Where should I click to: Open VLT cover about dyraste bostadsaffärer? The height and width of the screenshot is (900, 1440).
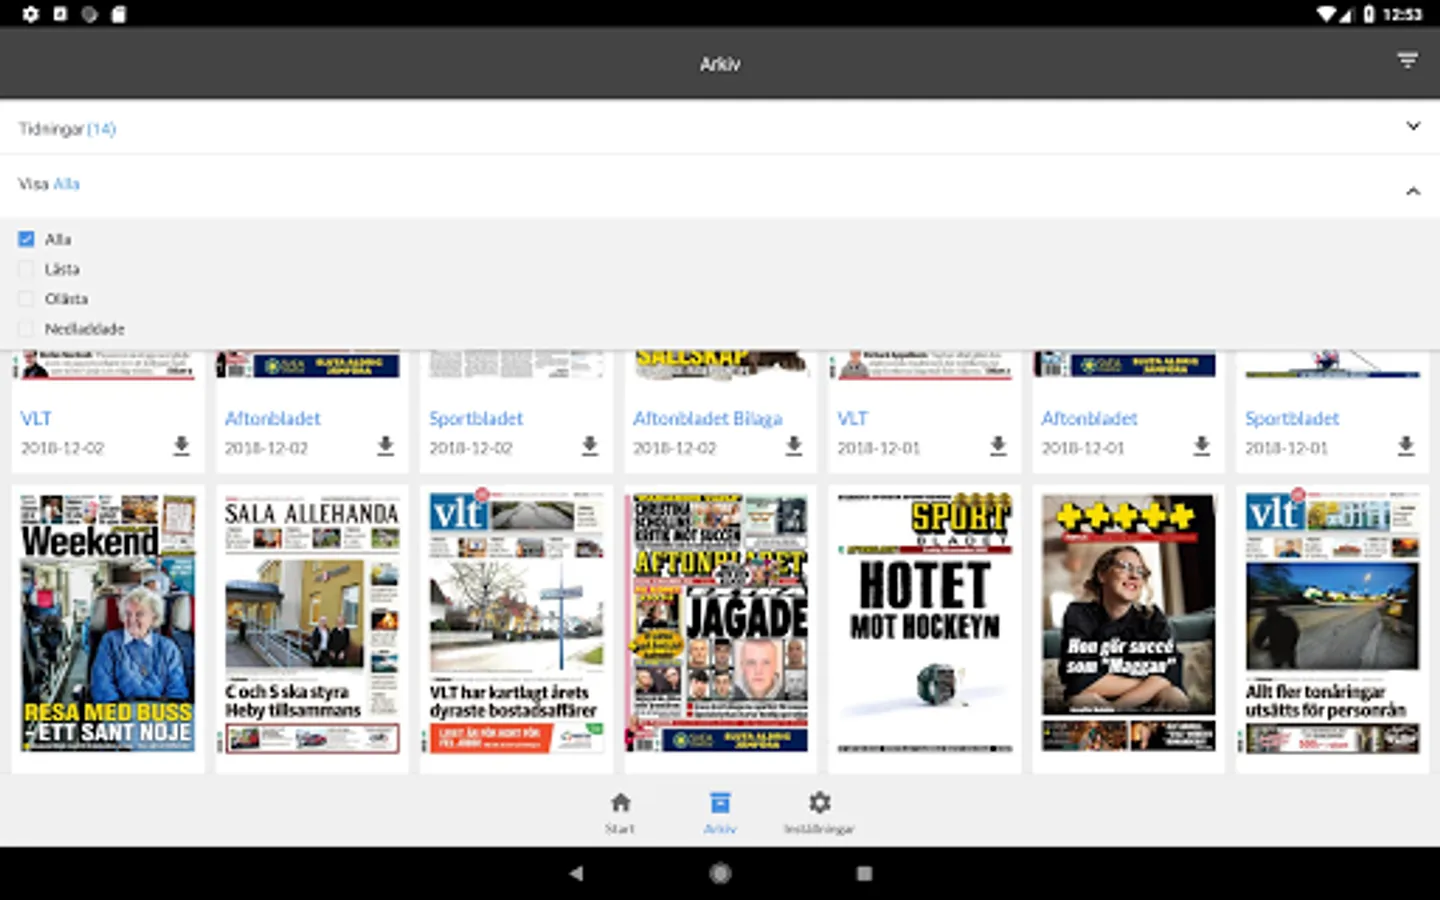516,623
